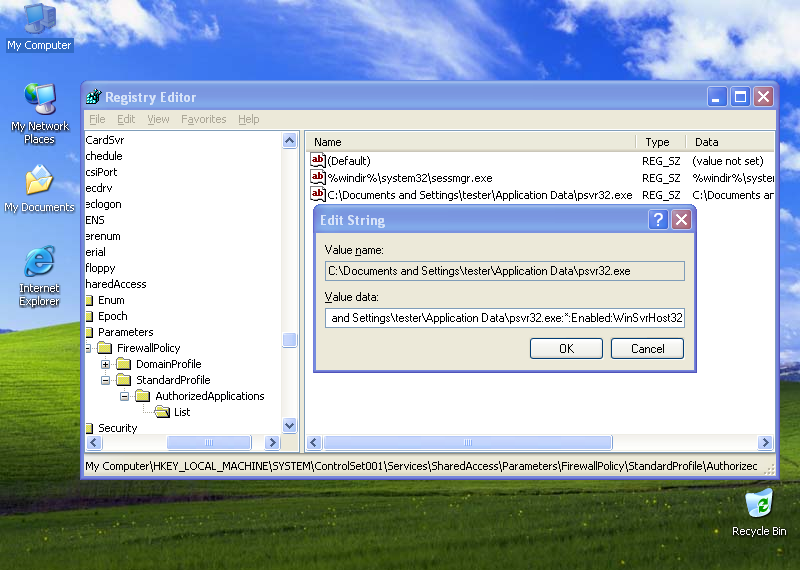
Task: Click the status bar registry path
Action: tap(421, 466)
